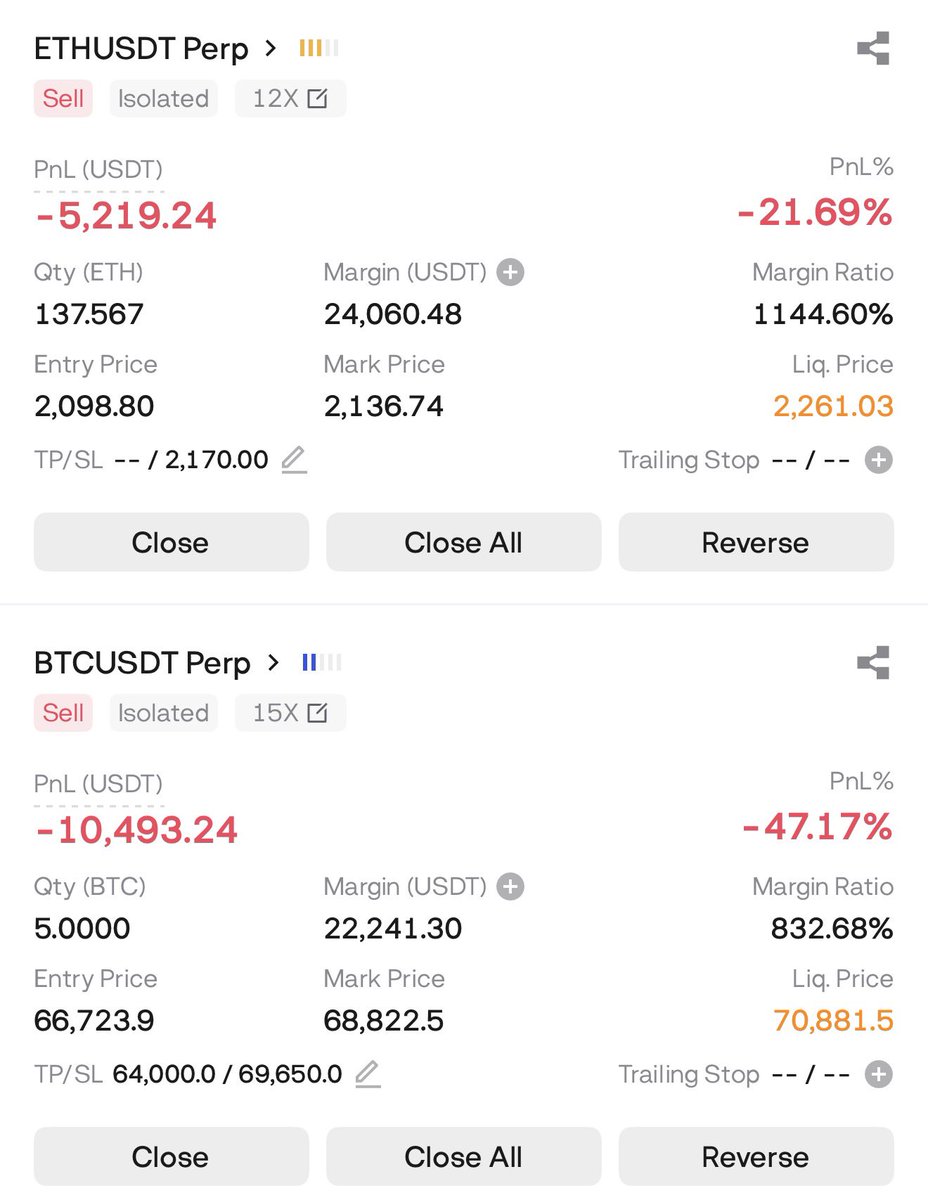928x1200 pixels.
Task: Reverse the ETHUSDT position
Action: 755,543
